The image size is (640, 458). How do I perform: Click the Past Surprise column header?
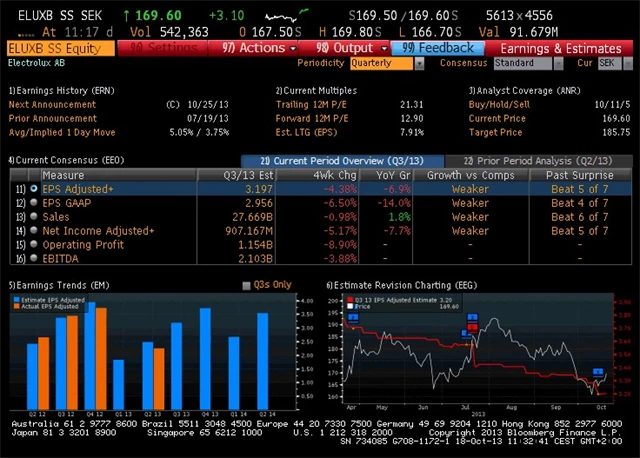tap(580, 175)
